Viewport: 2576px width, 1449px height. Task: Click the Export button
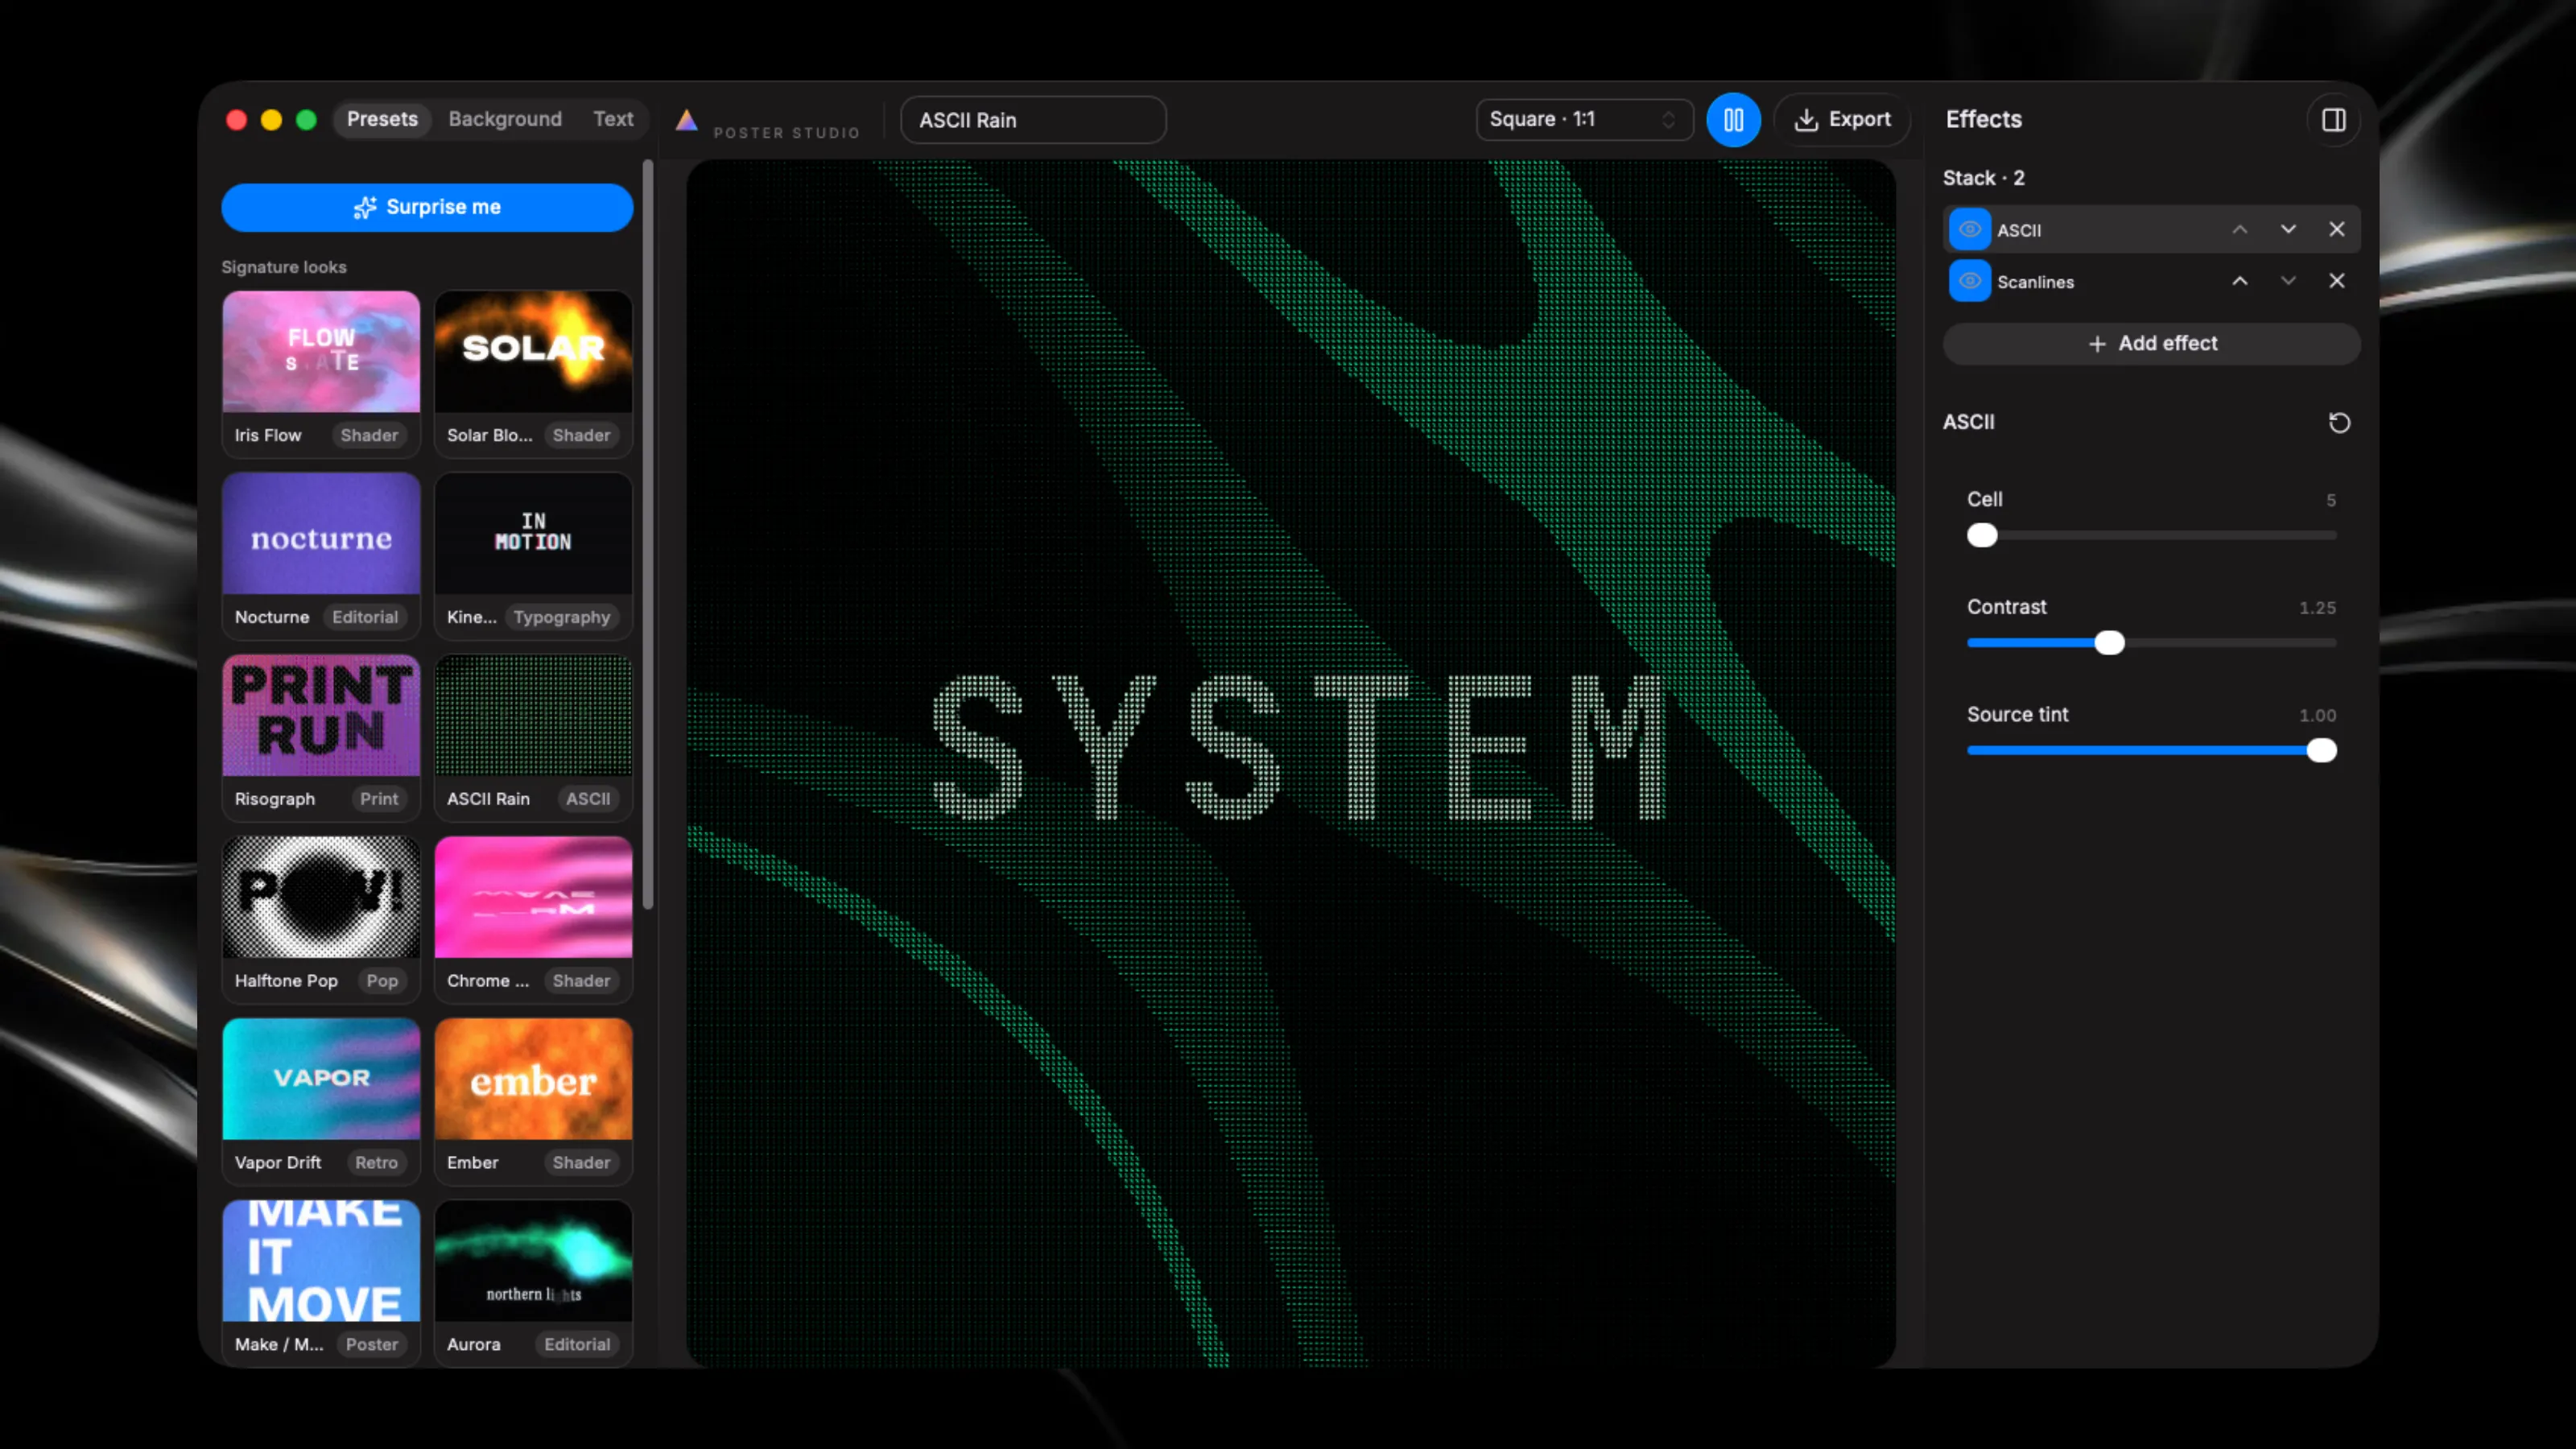(x=1842, y=120)
